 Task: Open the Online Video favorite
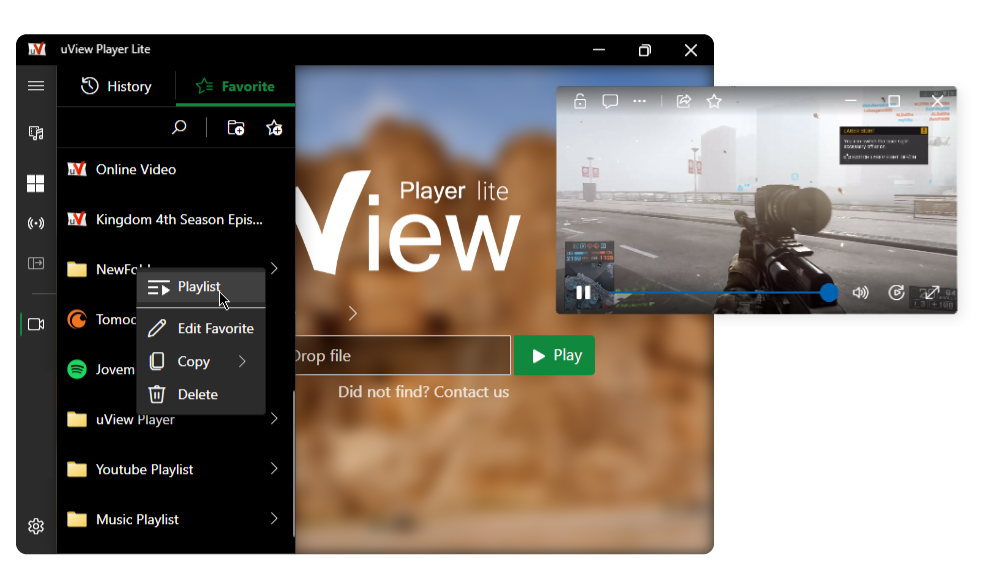[176, 169]
